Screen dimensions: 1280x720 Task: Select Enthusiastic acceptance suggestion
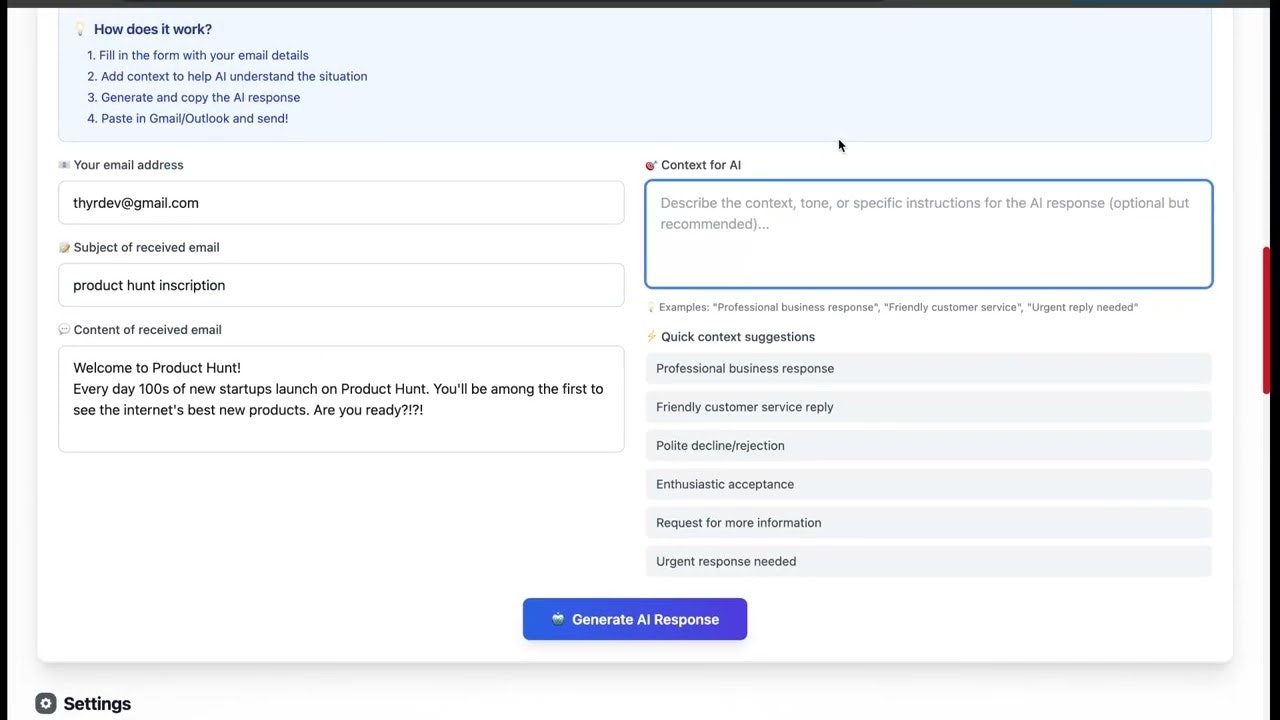928,484
